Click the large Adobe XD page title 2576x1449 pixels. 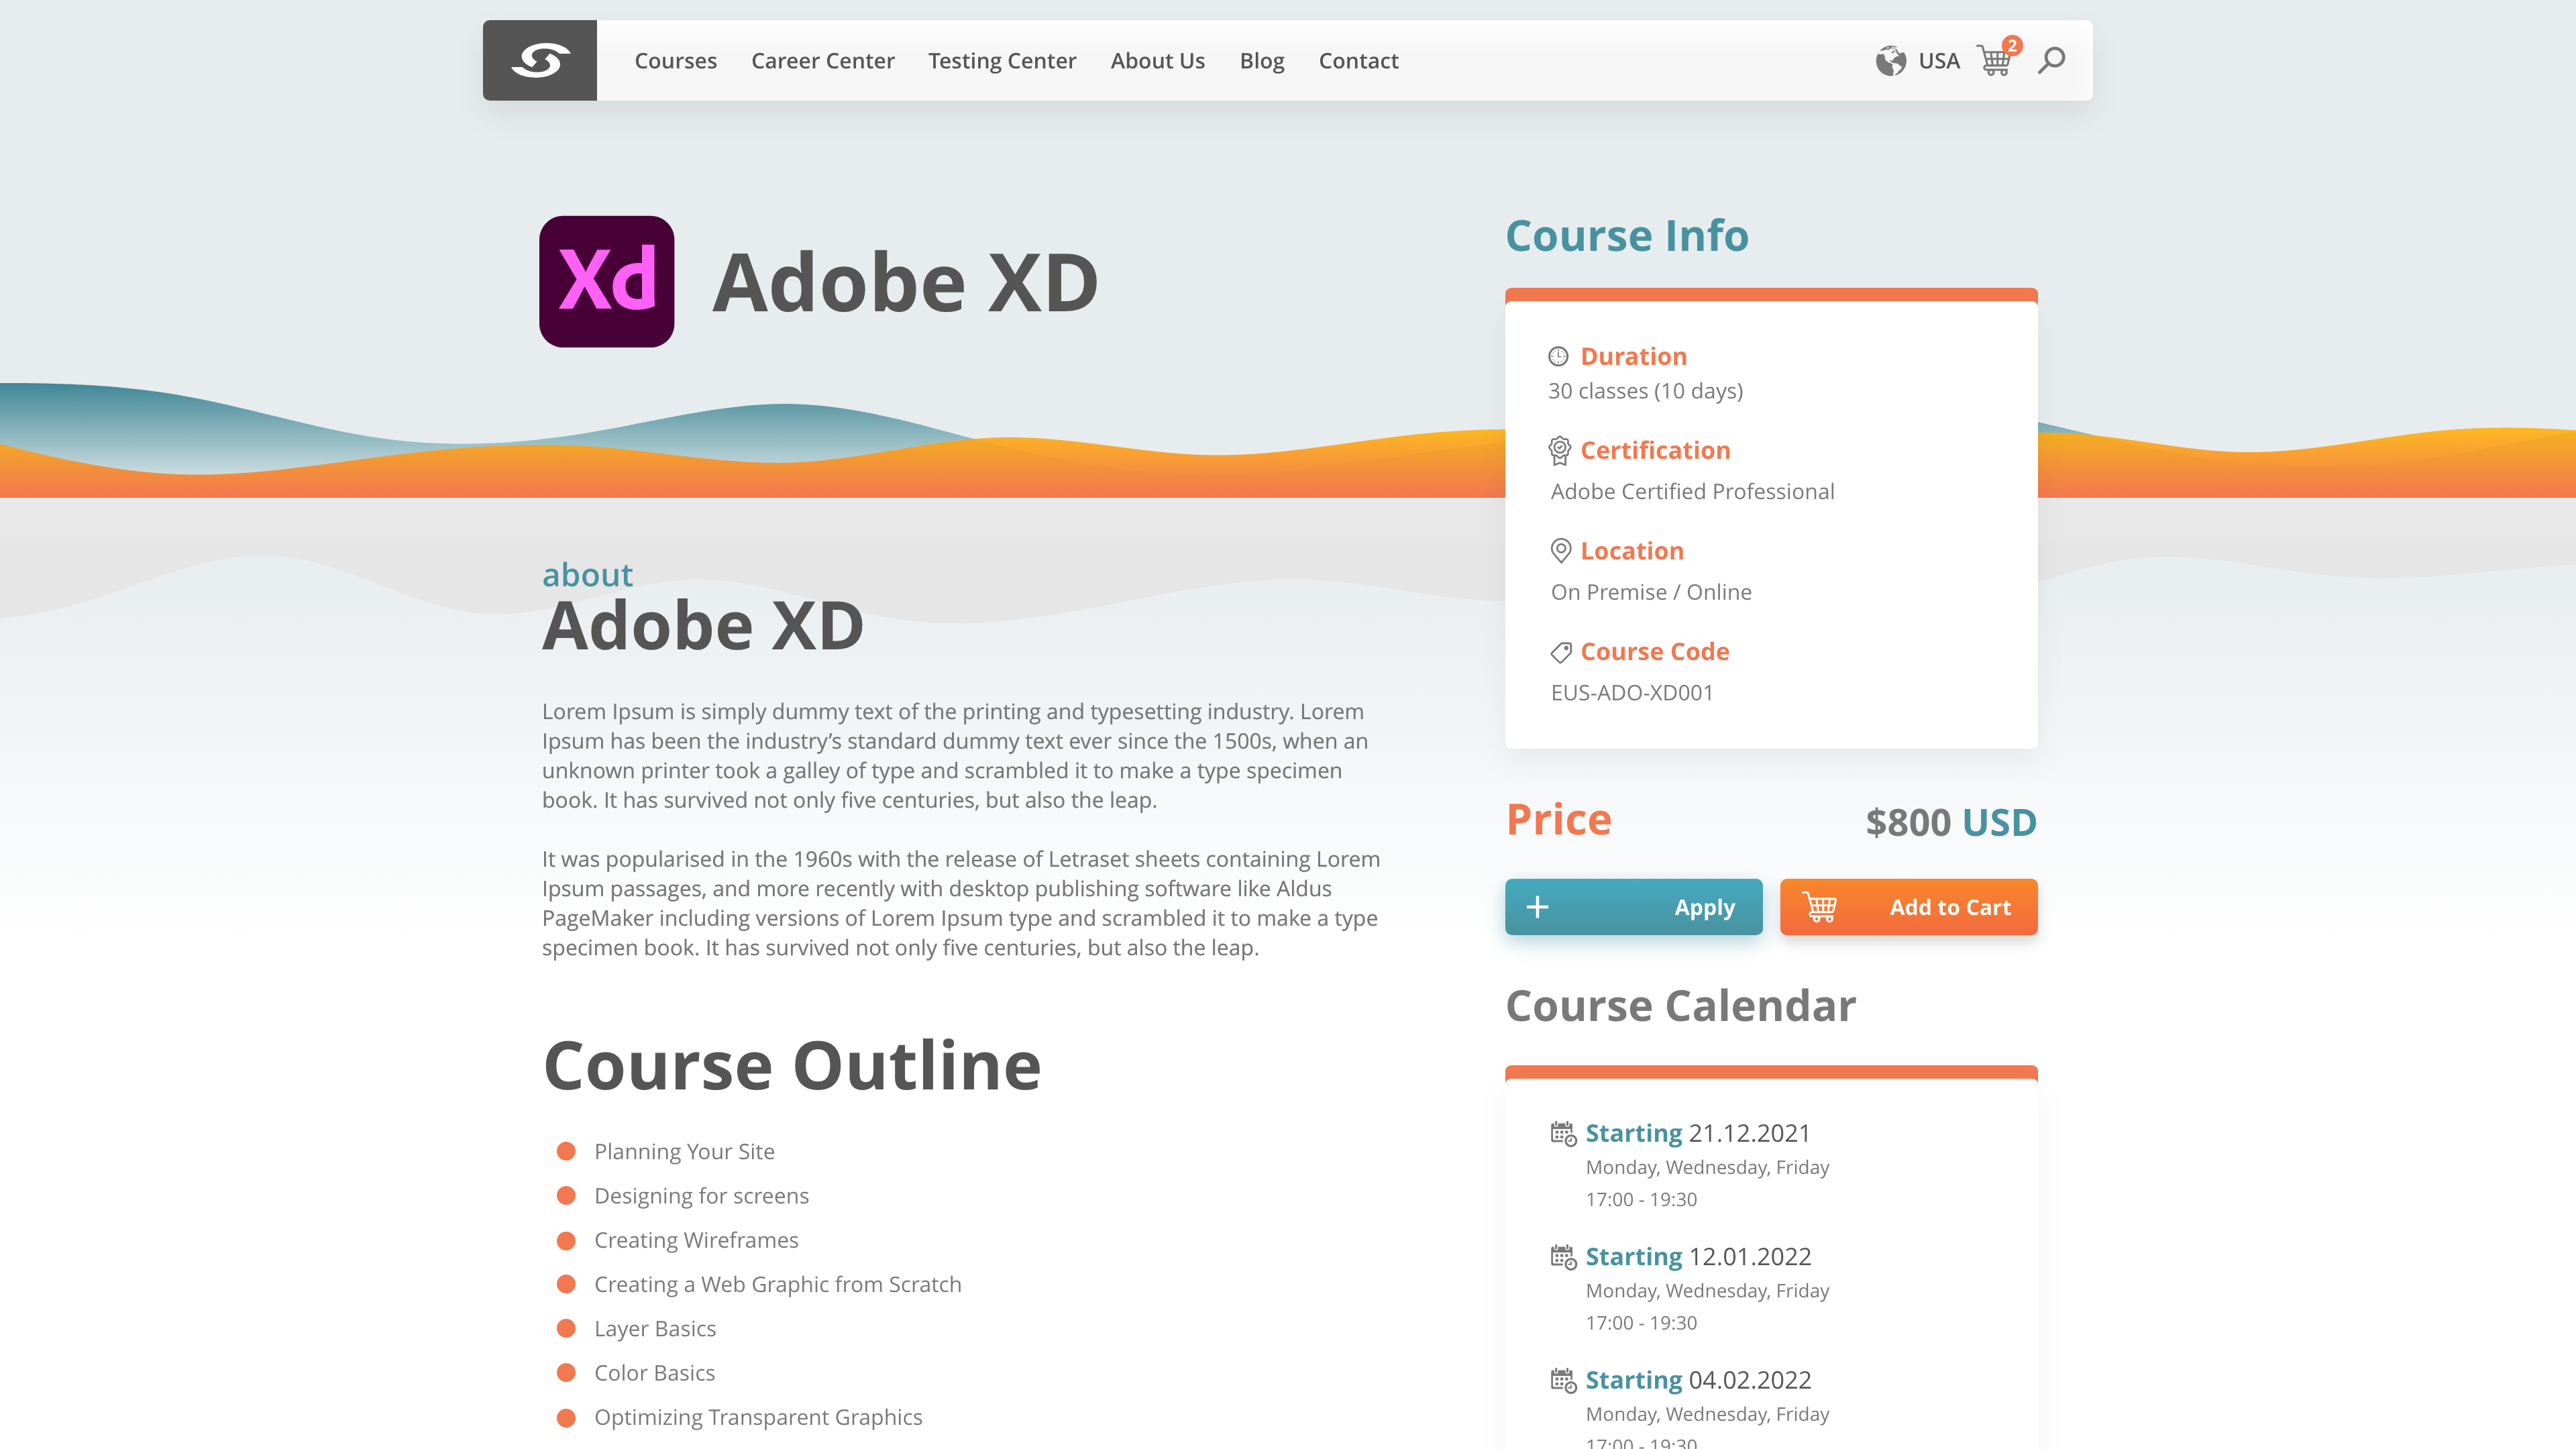click(904, 282)
